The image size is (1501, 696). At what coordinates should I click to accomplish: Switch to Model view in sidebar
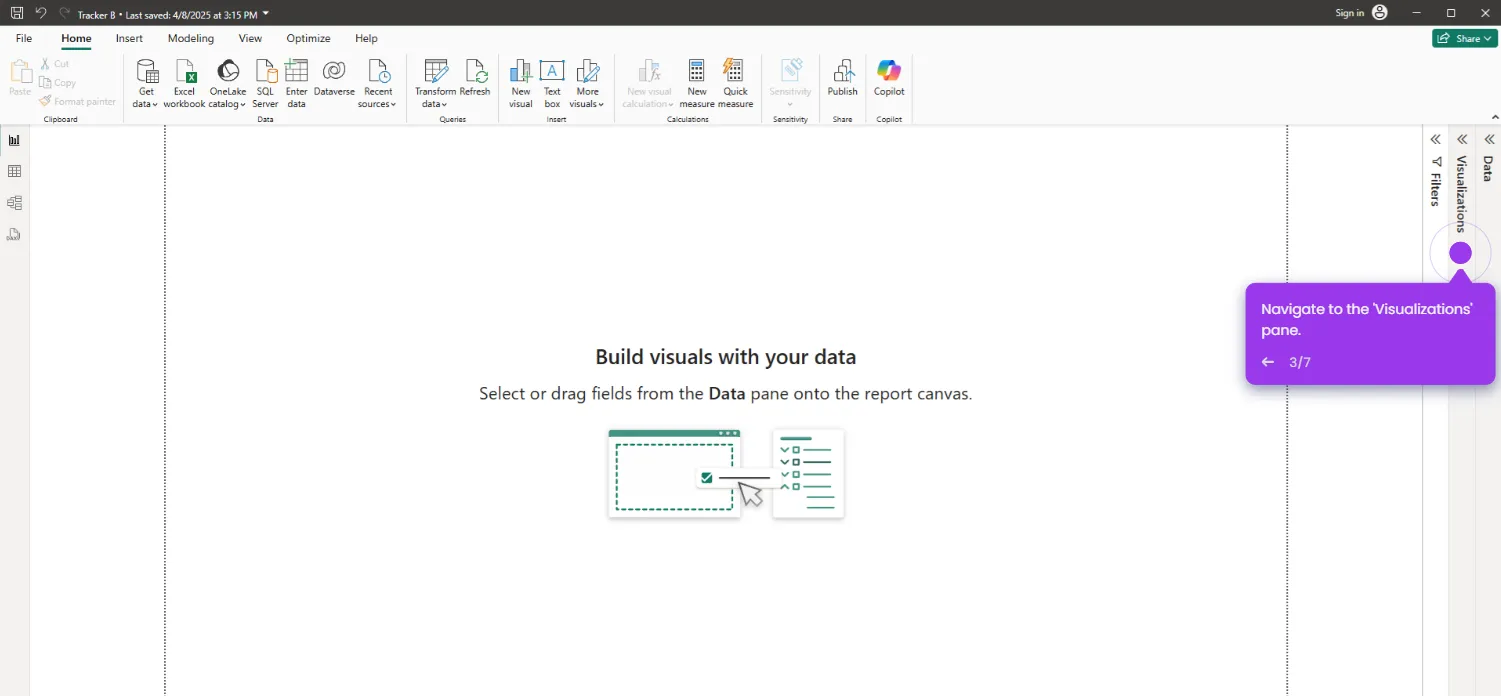14,203
